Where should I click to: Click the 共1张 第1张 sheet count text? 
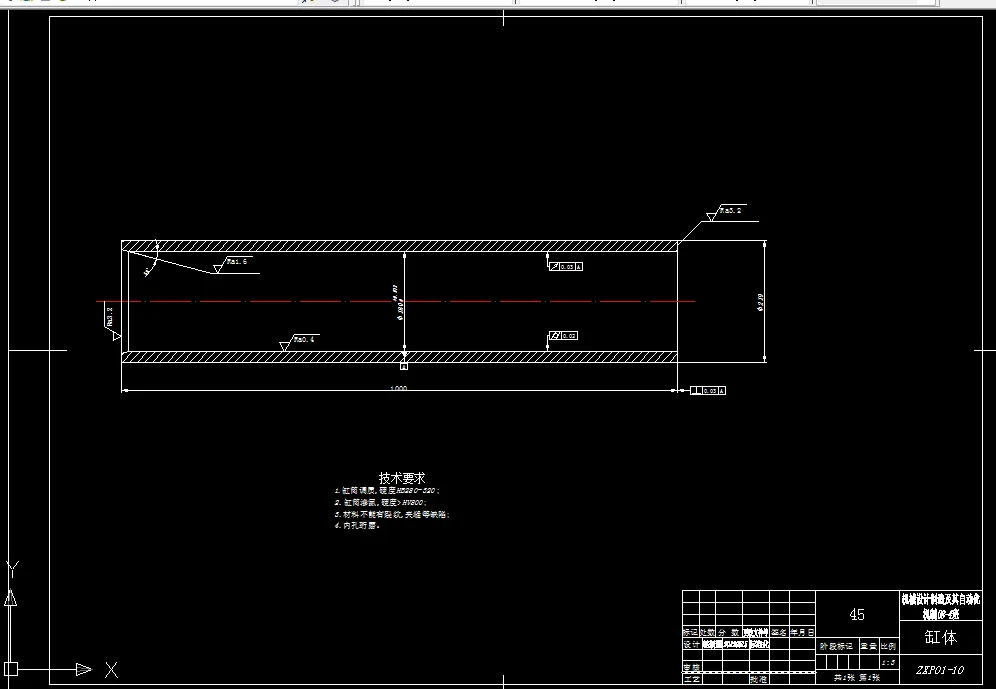coord(857,678)
